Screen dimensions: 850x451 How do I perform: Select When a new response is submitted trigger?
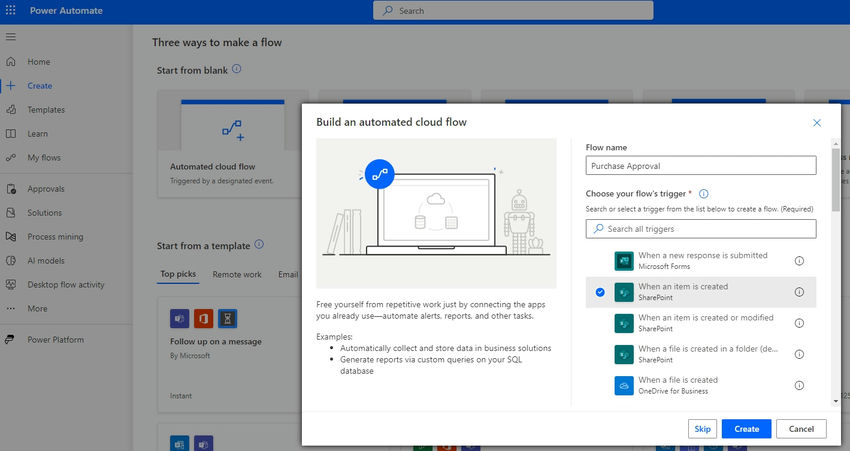[x=700, y=260]
